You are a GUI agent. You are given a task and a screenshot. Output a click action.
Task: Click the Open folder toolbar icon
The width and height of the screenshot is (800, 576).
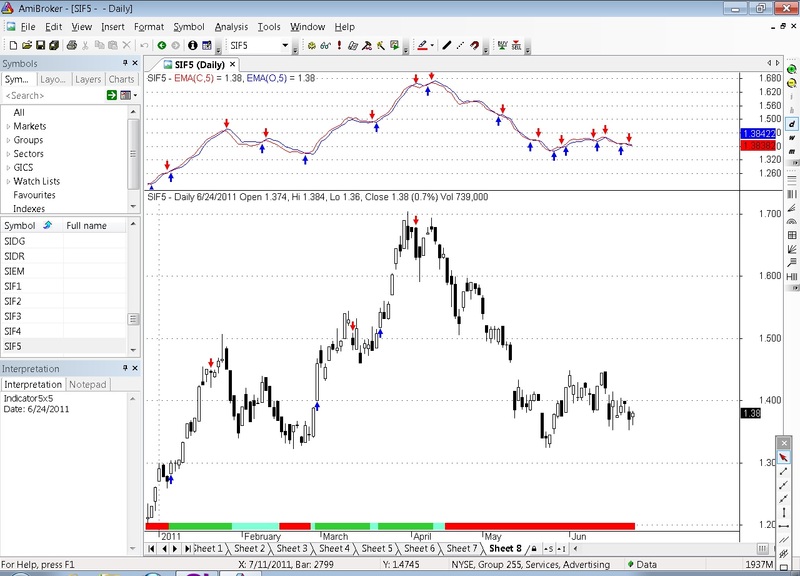pyautogui.click(x=27, y=45)
